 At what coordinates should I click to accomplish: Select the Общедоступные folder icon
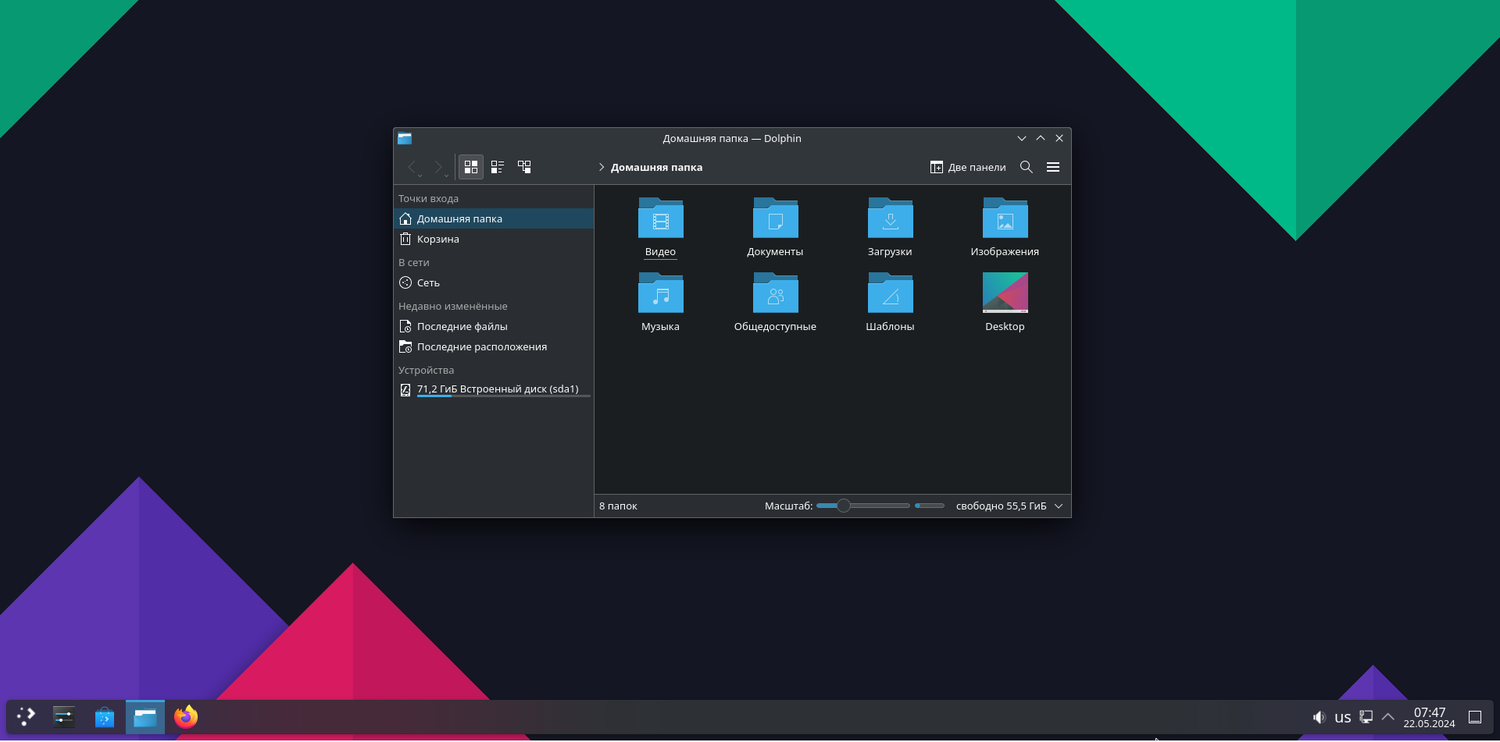775,293
